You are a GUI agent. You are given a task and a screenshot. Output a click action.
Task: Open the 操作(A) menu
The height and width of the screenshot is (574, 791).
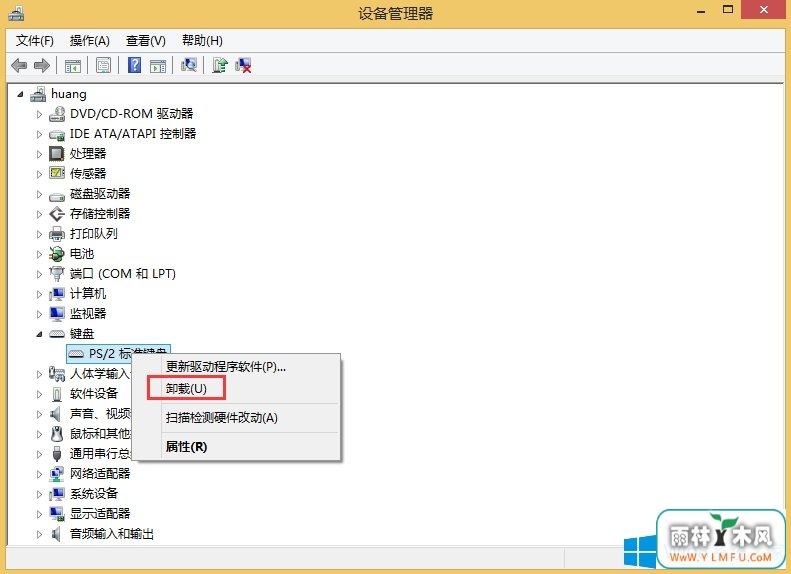point(89,40)
